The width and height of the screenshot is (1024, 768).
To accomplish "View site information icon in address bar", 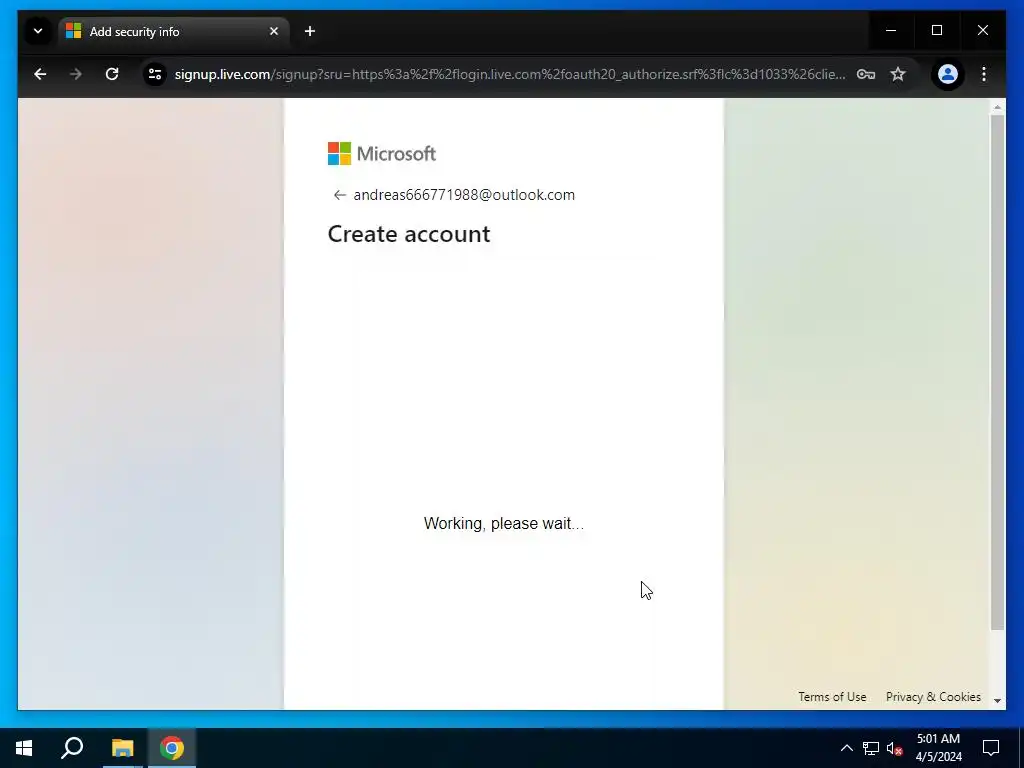I will 155,74.
